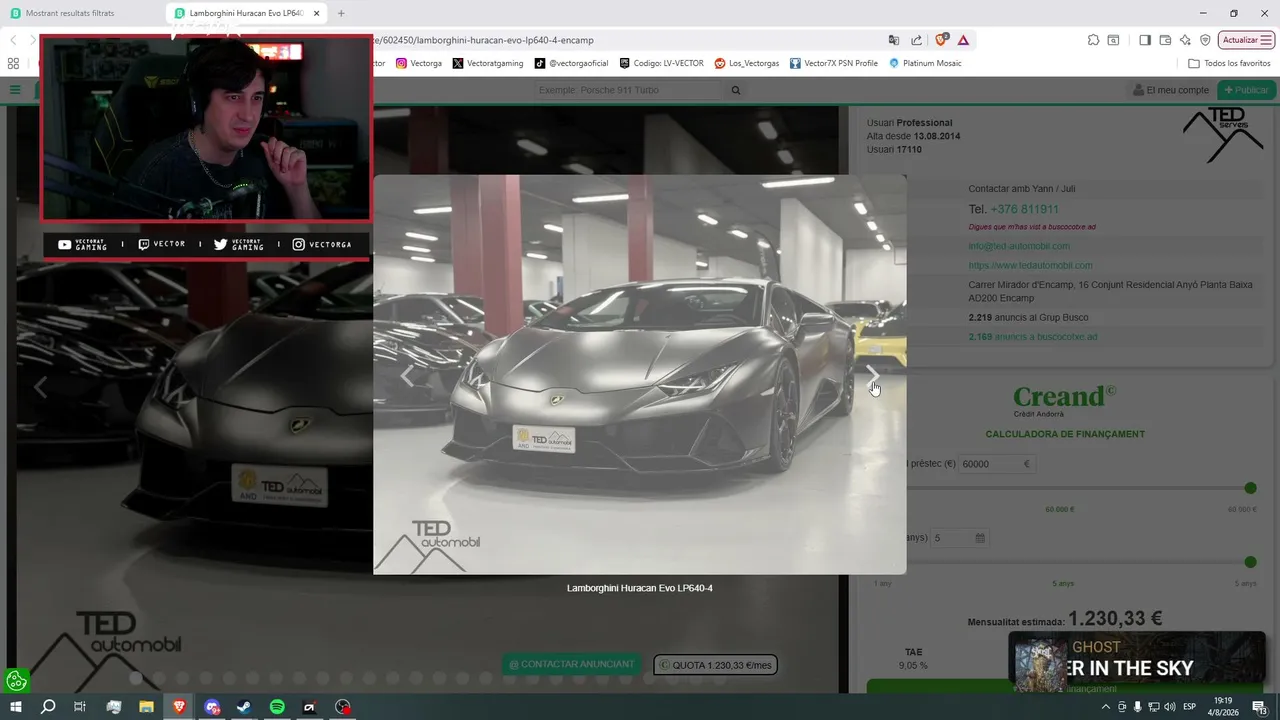Open the loan term calendar icon
This screenshot has height=720, width=1280.
(x=980, y=538)
